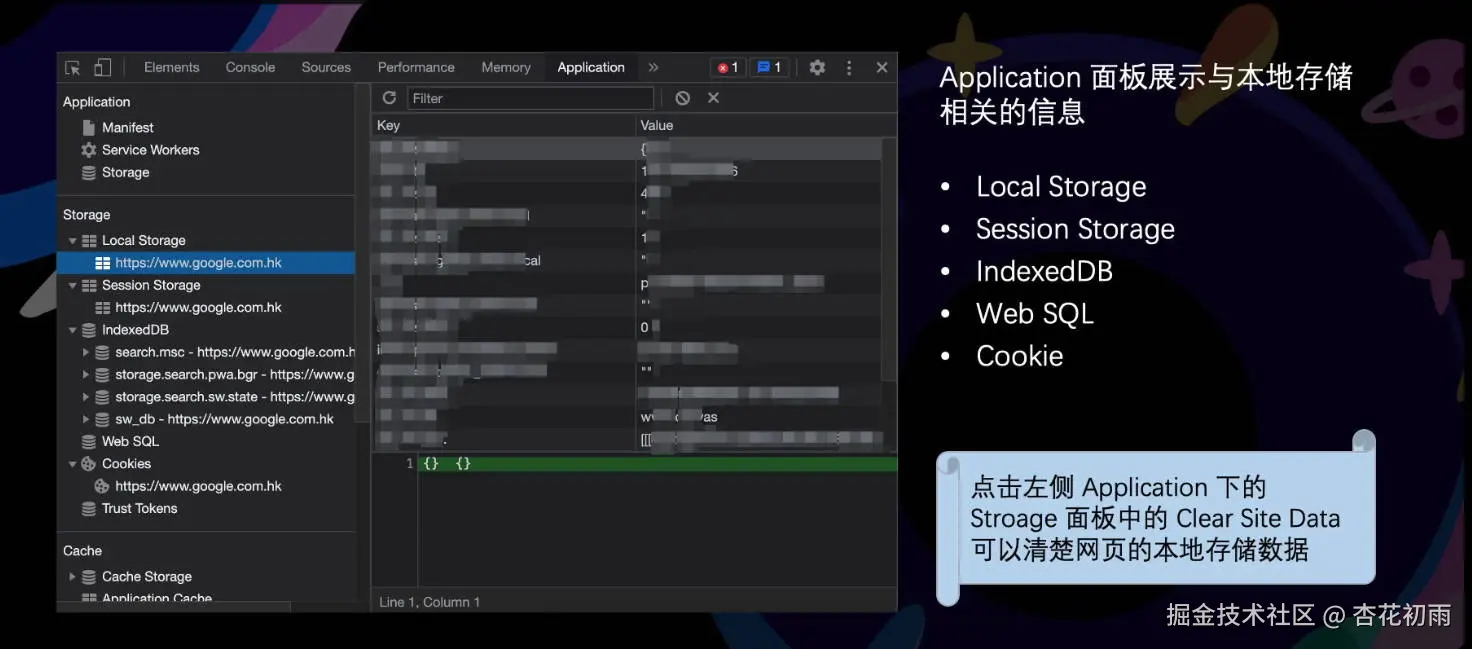Click the red error counter badge
The height and width of the screenshot is (649, 1472).
[x=726, y=67]
